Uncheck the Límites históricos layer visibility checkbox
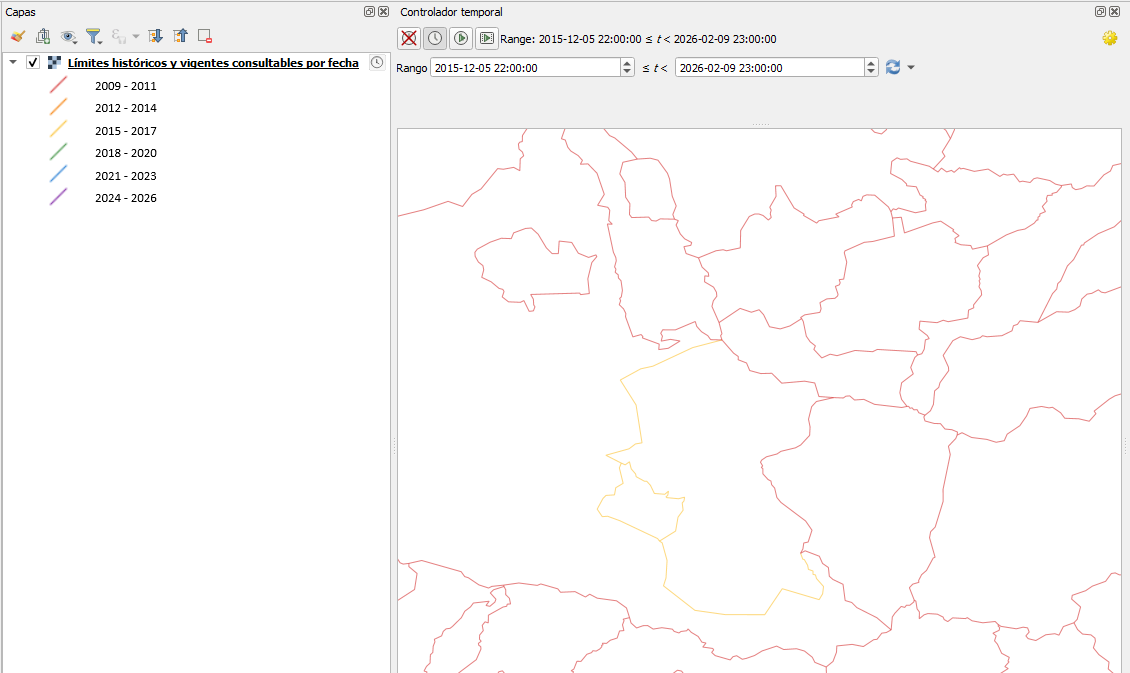 (33, 63)
